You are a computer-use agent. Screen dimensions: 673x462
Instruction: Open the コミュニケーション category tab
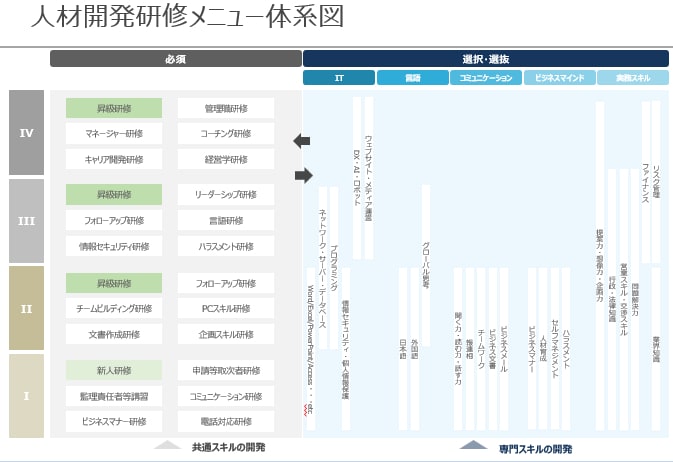[x=486, y=78]
